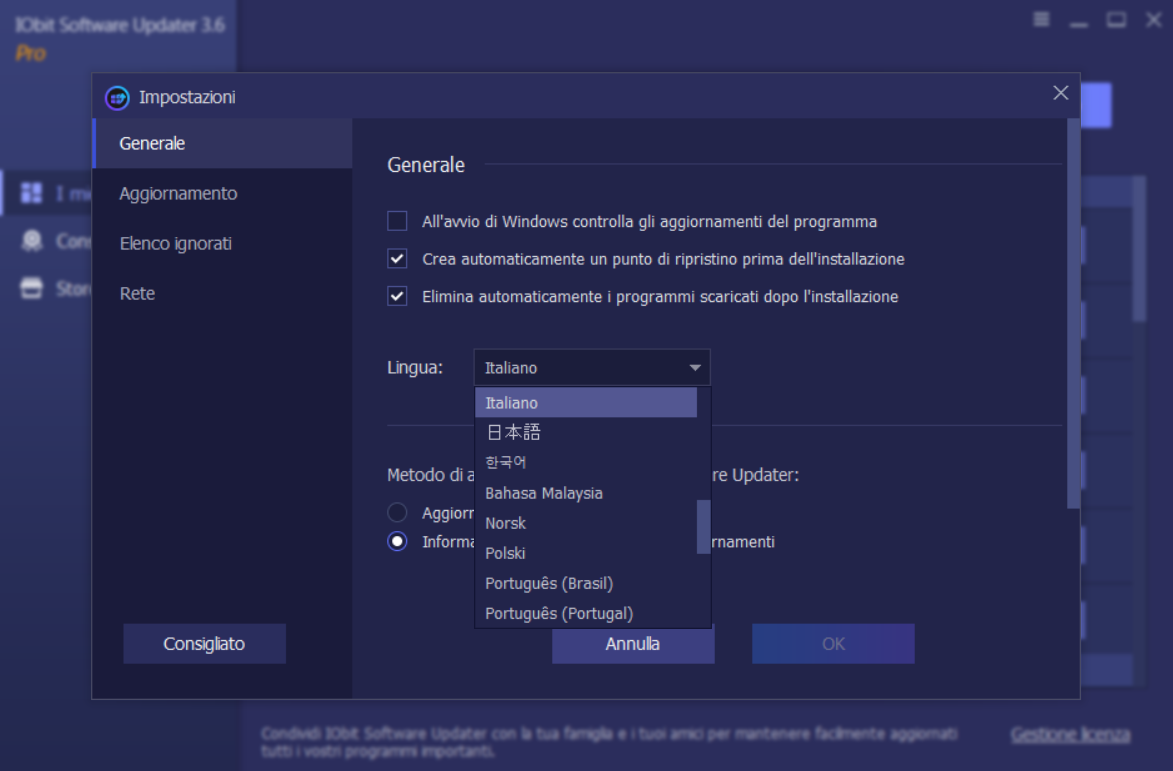The image size is (1173, 771).
Task: Click the rocket icon in main sidebar
Action: click(x=31, y=241)
